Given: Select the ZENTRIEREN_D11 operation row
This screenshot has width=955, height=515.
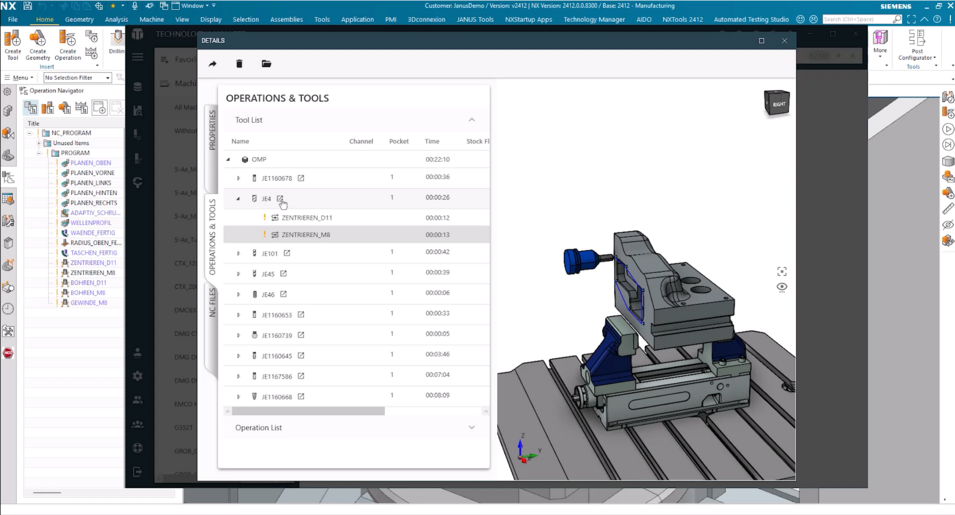Looking at the screenshot, I should pyautogui.click(x=356, y=217).
